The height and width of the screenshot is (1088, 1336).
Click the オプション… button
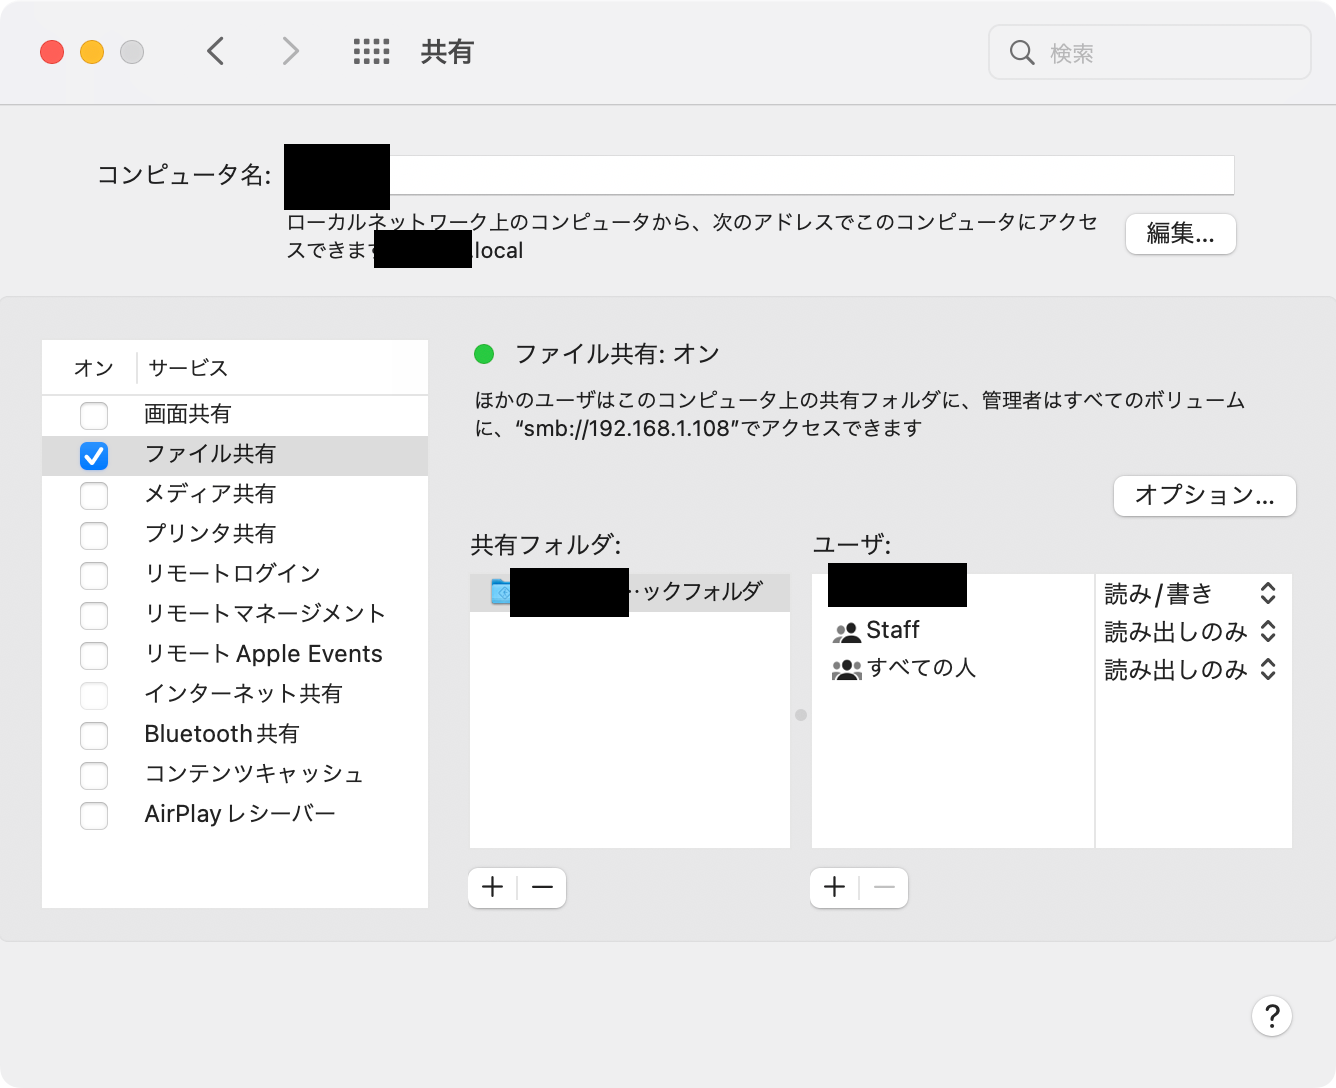pos(1204,496)
